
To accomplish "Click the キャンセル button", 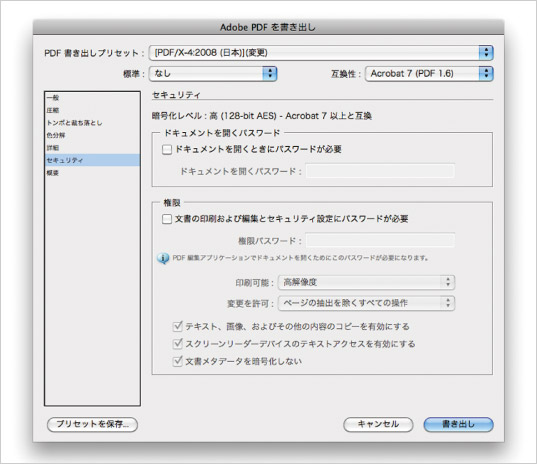I will click(378, 424).
